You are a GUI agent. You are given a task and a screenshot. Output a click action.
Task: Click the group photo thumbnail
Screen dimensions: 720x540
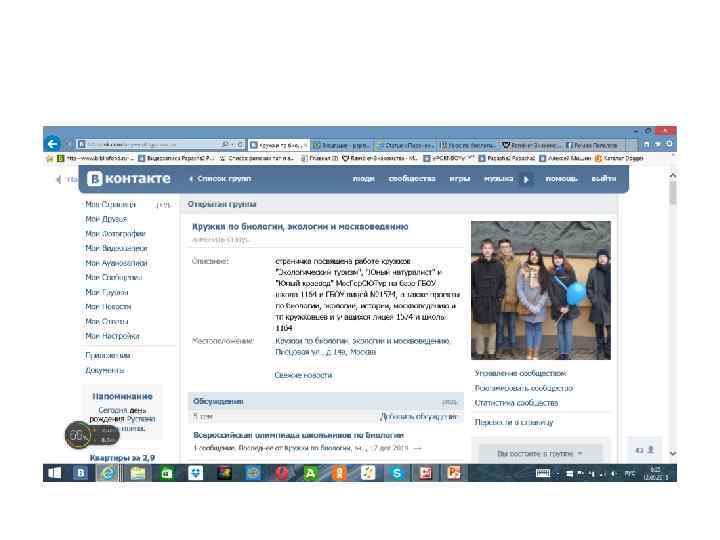(541, 290)
